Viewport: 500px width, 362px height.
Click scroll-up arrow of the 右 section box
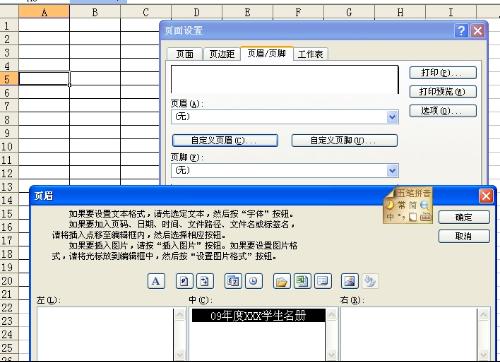[484, 314]
